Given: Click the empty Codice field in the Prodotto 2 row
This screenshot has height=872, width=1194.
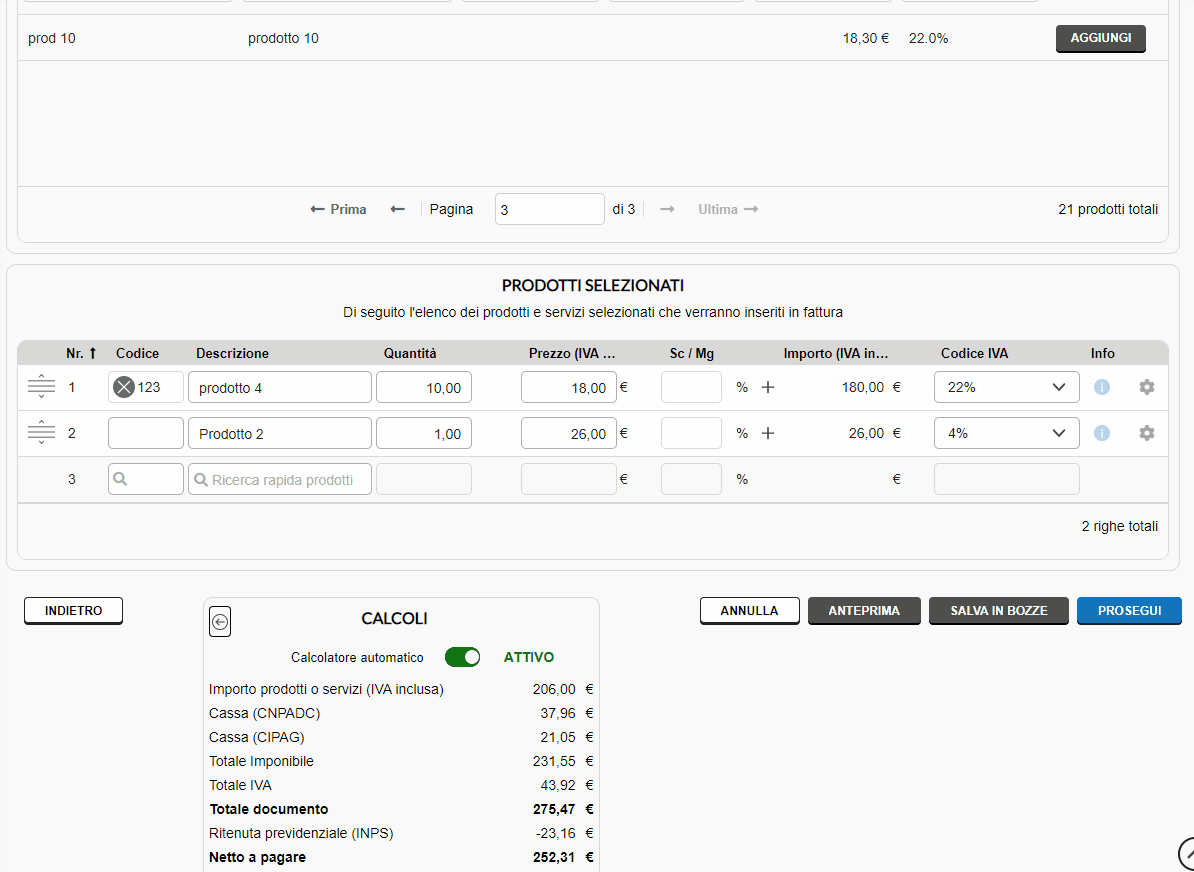Looking at the screenshot, I should [x=146, y=433].
